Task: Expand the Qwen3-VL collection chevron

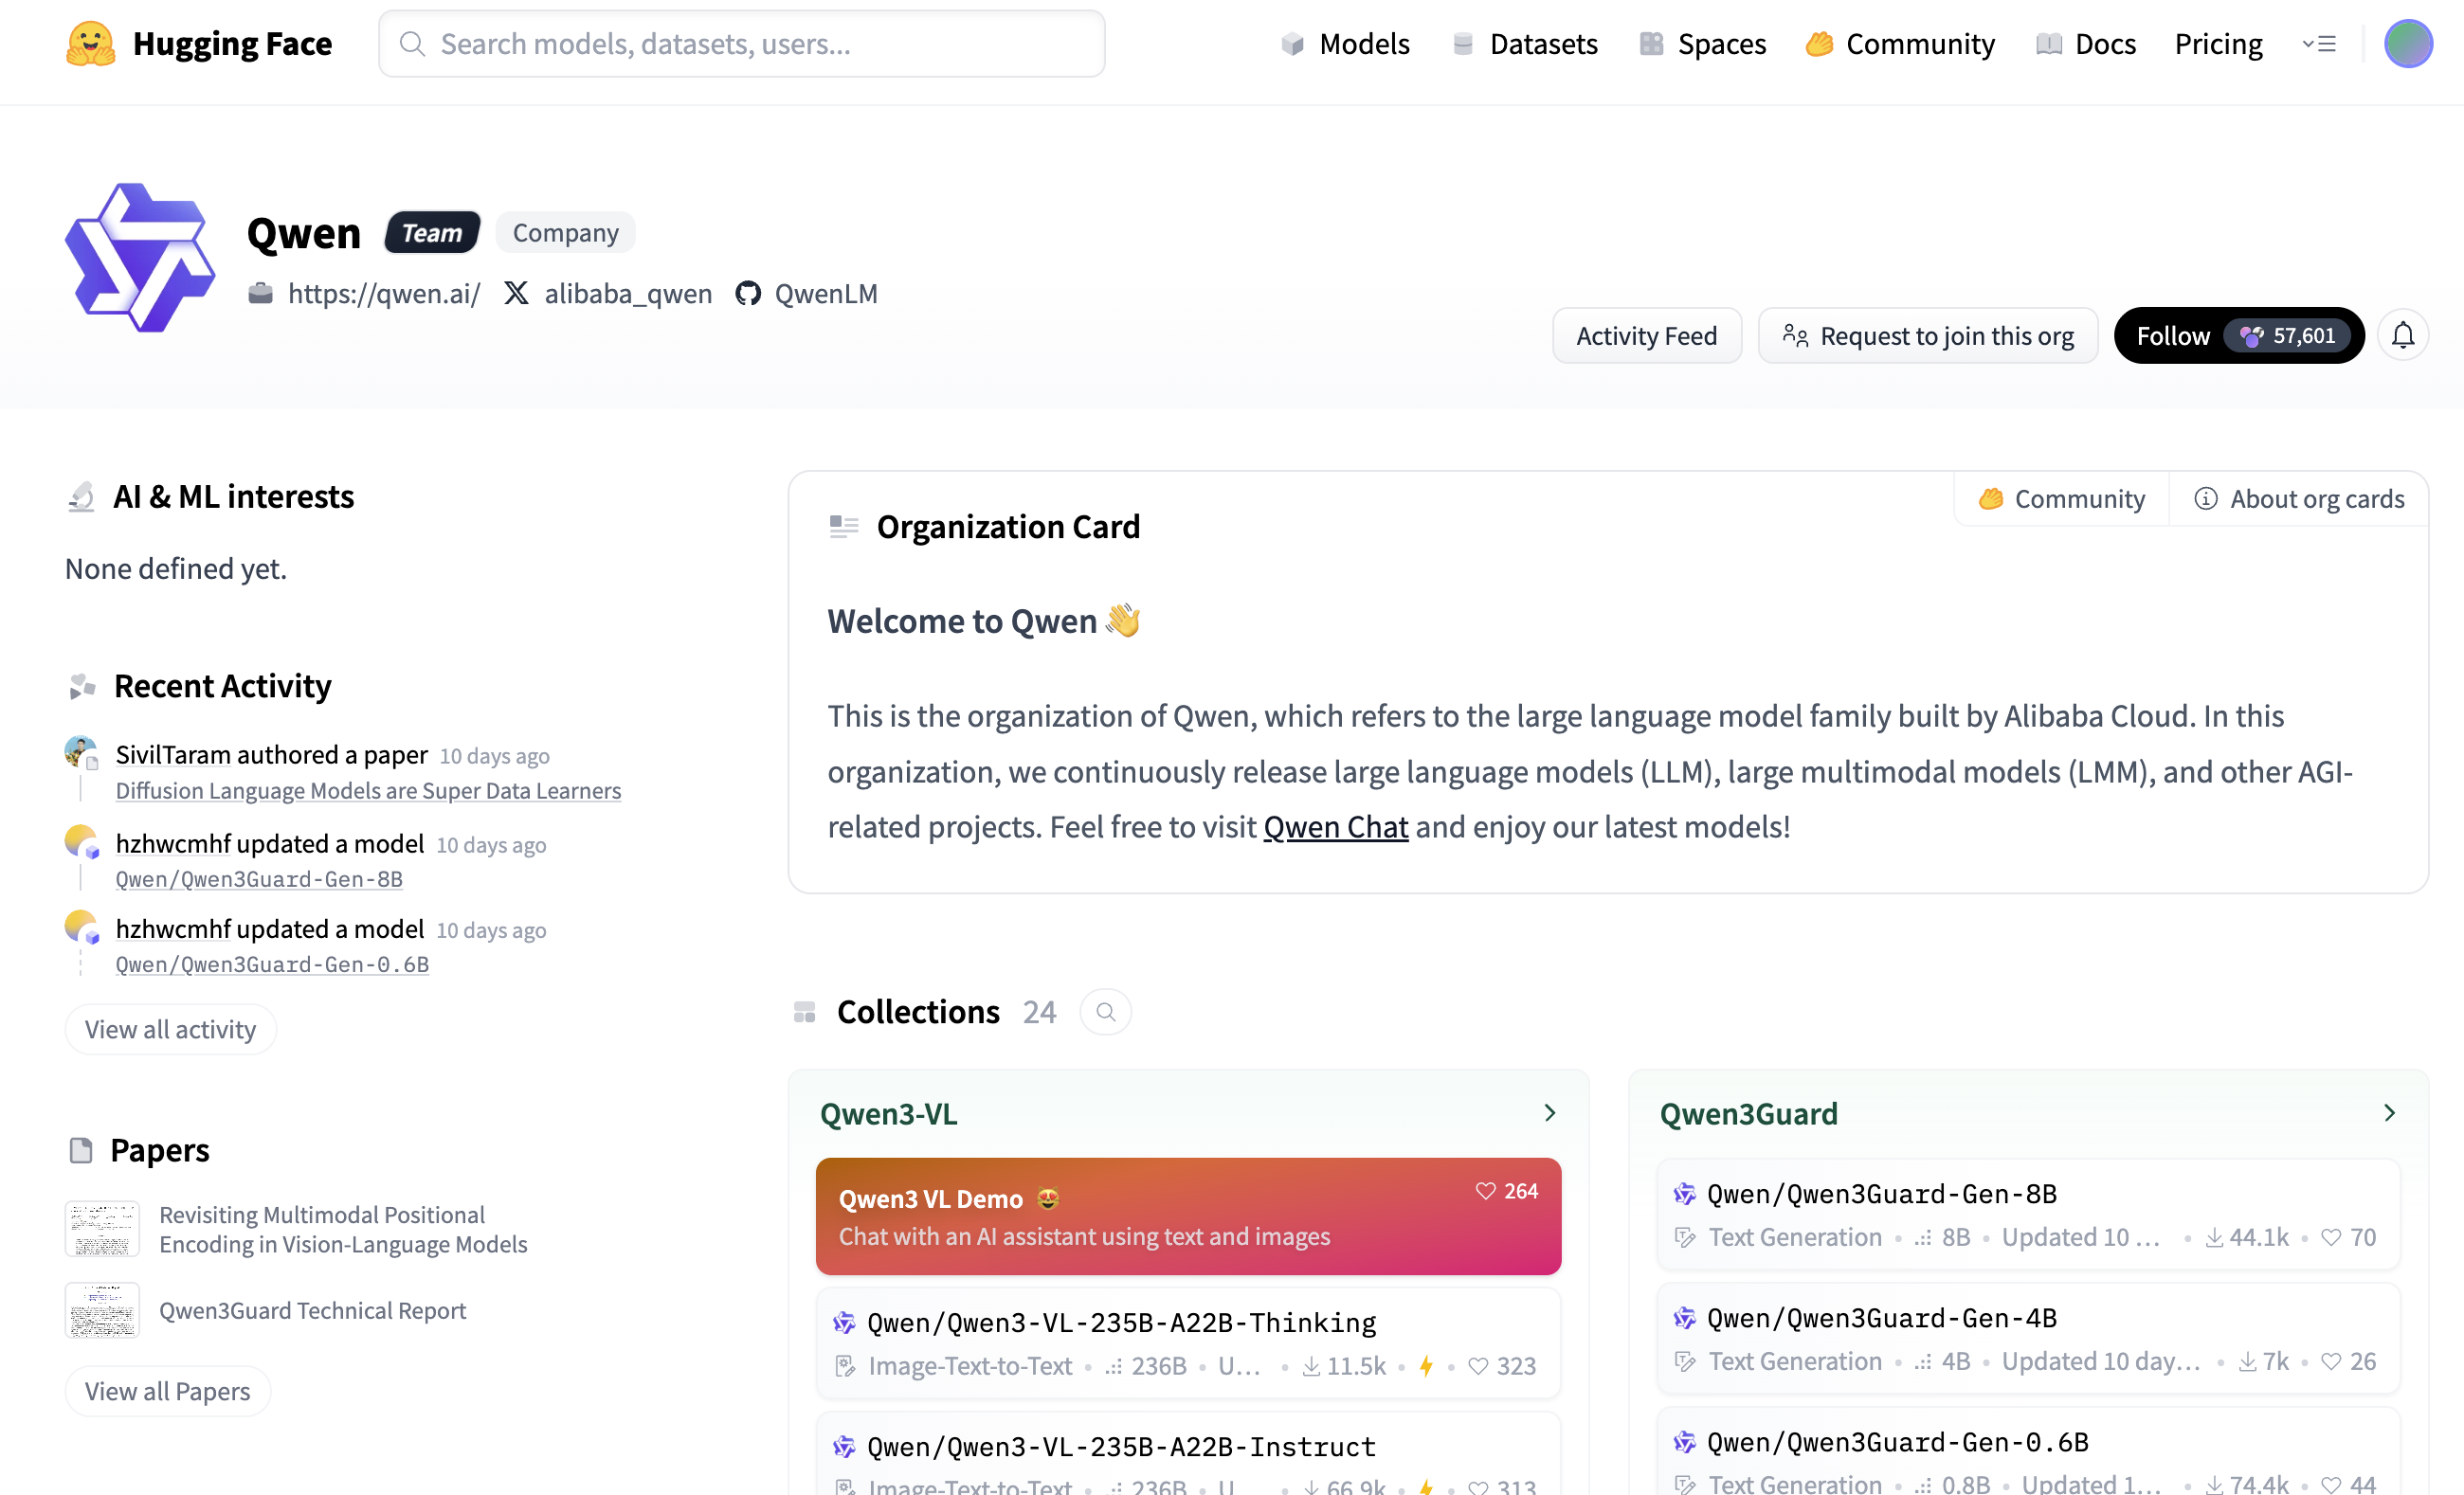Action: [x=1549, y=1113]
